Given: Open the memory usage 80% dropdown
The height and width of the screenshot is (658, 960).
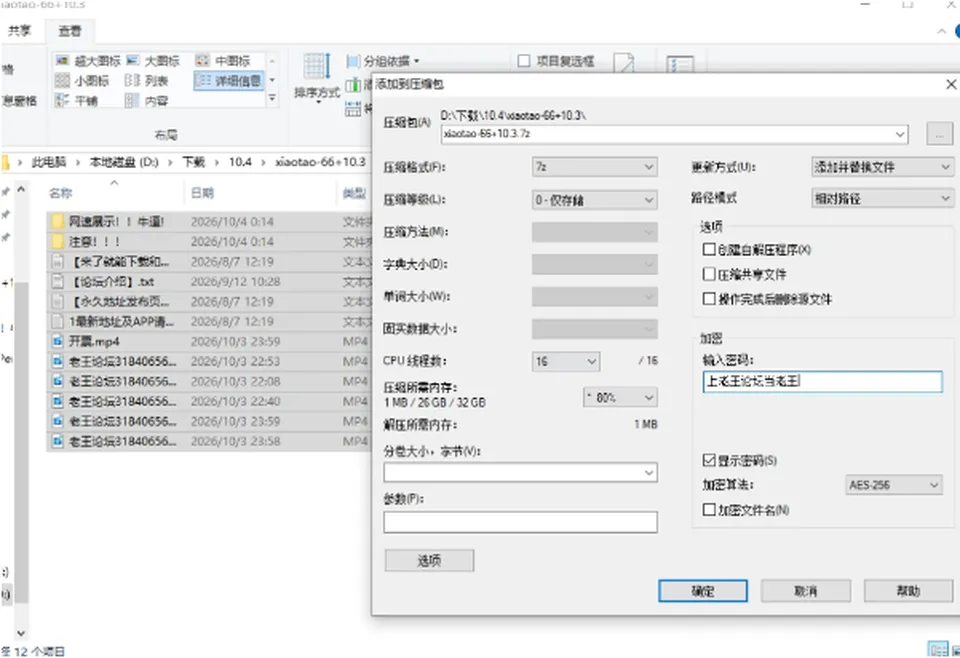Looking at the screenshot, I should point(620,398).
